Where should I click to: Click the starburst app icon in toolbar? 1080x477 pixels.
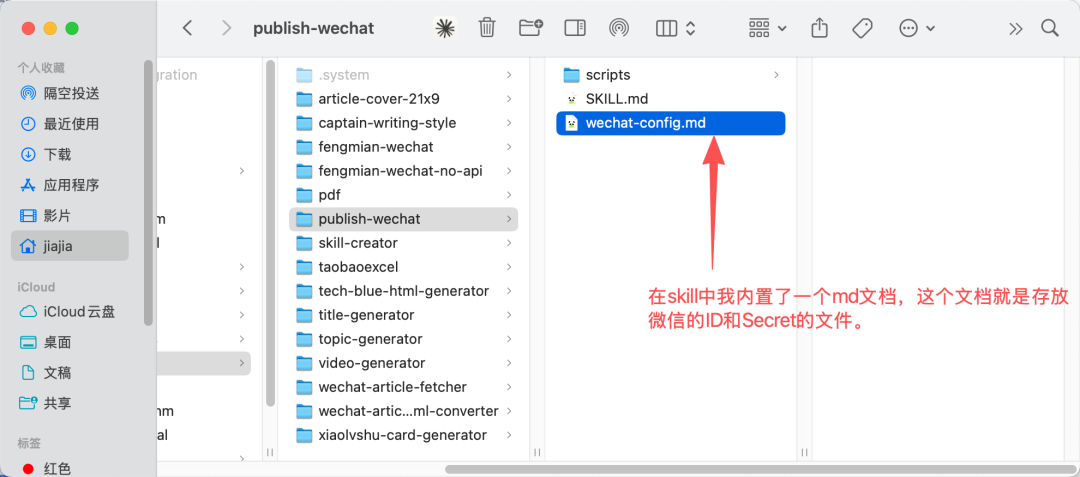[445, 28]
